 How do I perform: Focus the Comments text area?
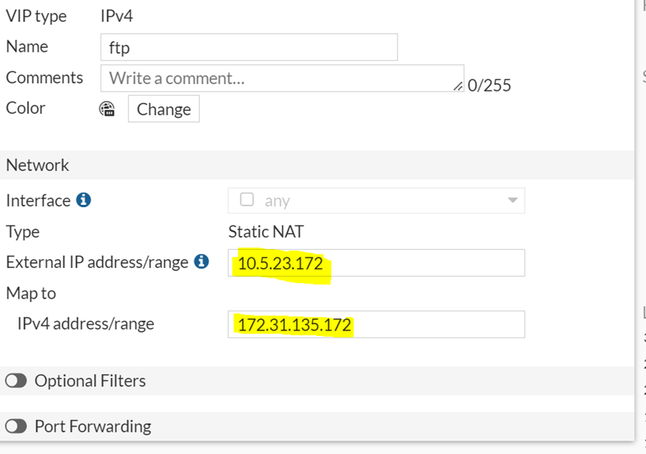pos(280,78)
